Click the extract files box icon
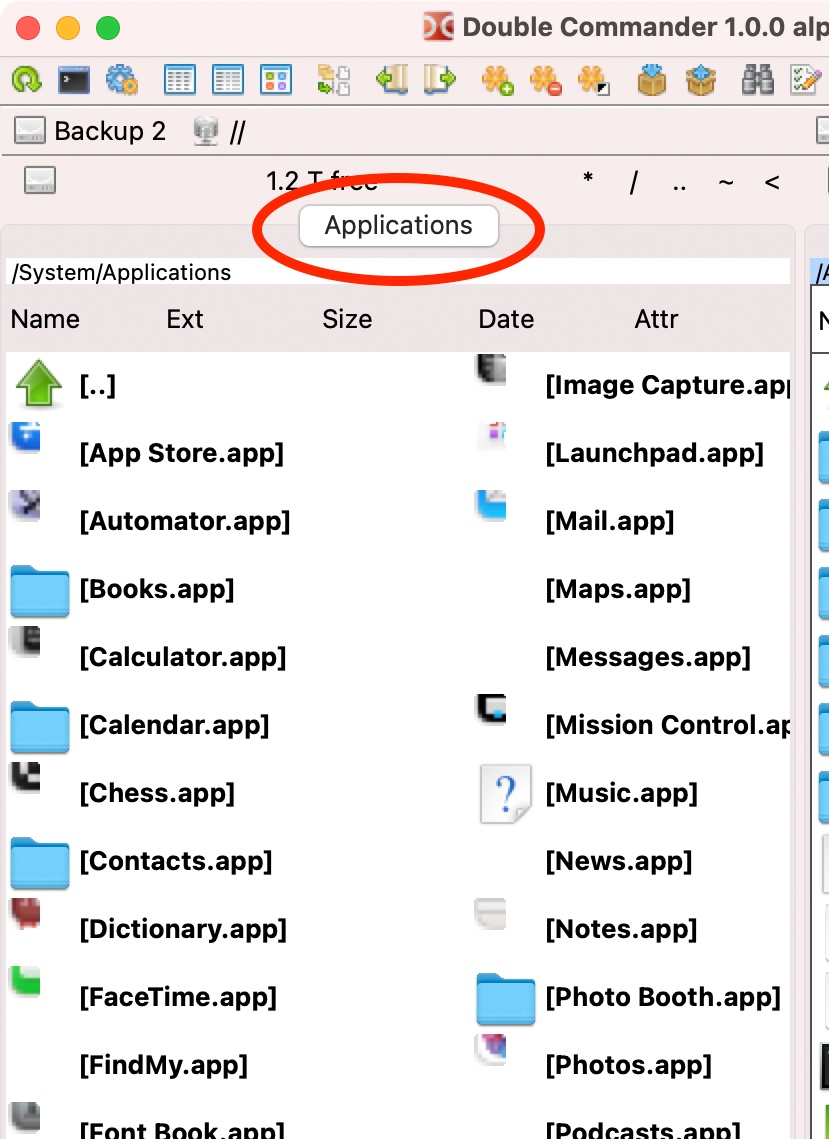The height and width of the screenshot is (1139, 829). 702,80
